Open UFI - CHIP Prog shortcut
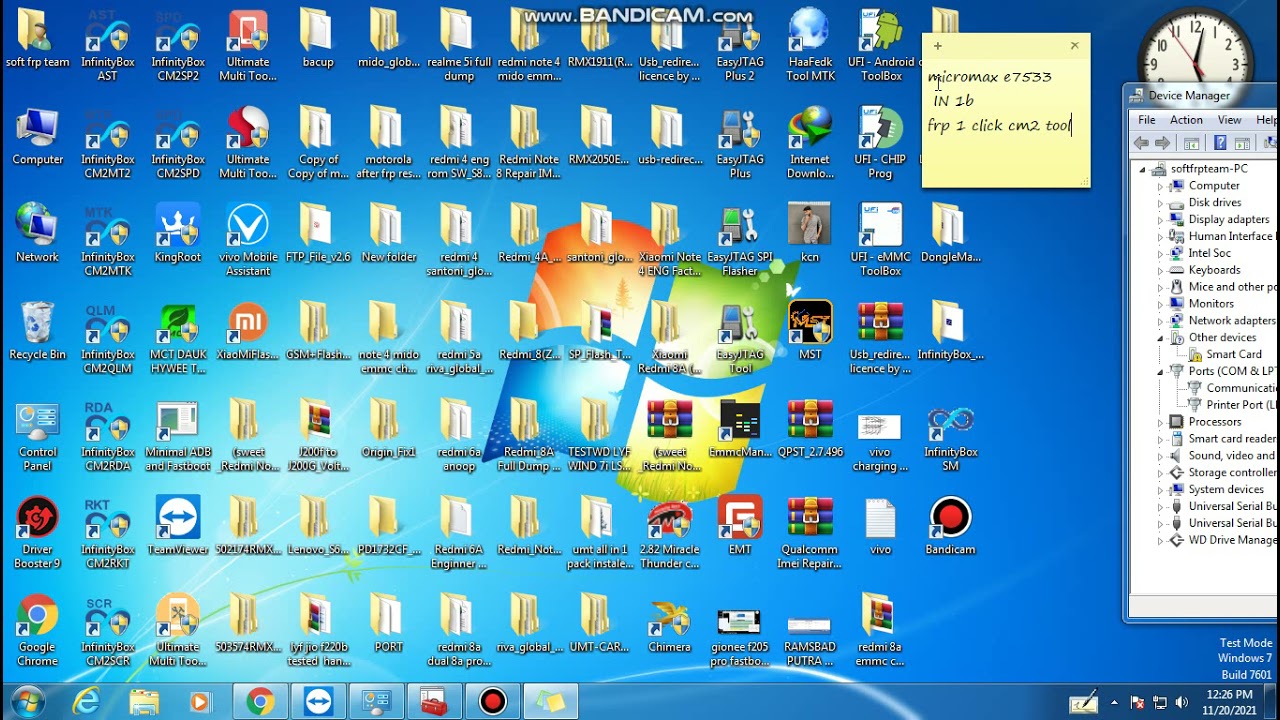The width and height of the screenshot is (1280, 720). [x=880, y=143]
